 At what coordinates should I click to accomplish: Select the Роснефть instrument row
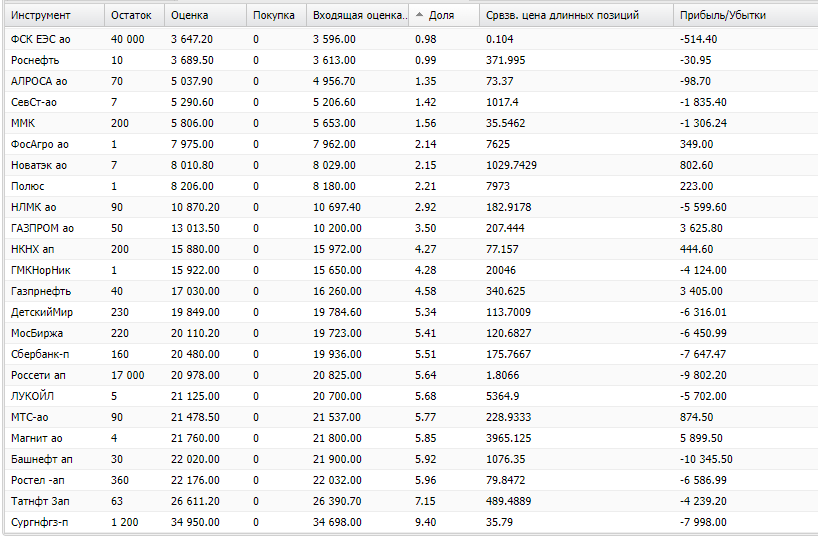[412, 60]
